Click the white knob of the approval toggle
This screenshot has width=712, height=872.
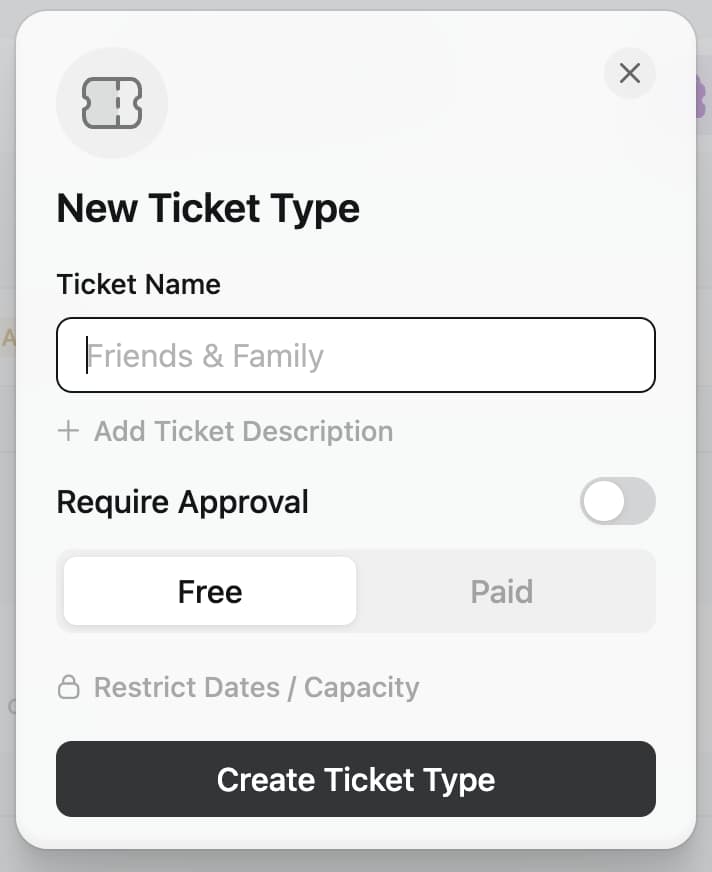tap(603, 501)
